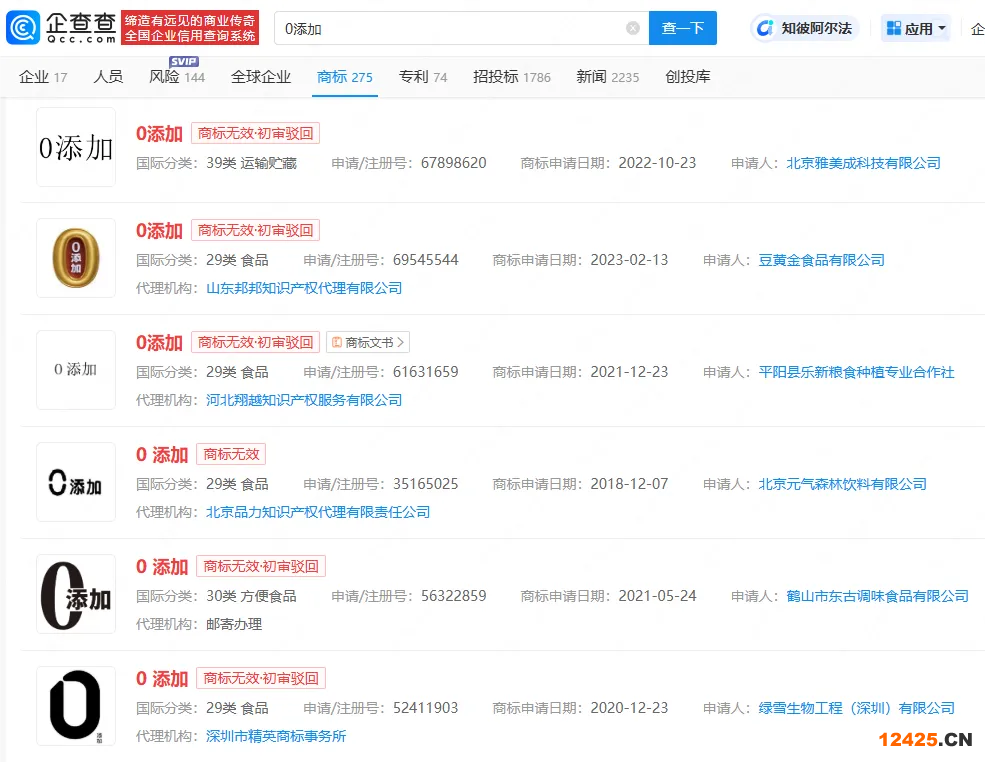
Task: Open applicant 北京元气森林饮料有限公司 link
Action: [x=842, y=484]
